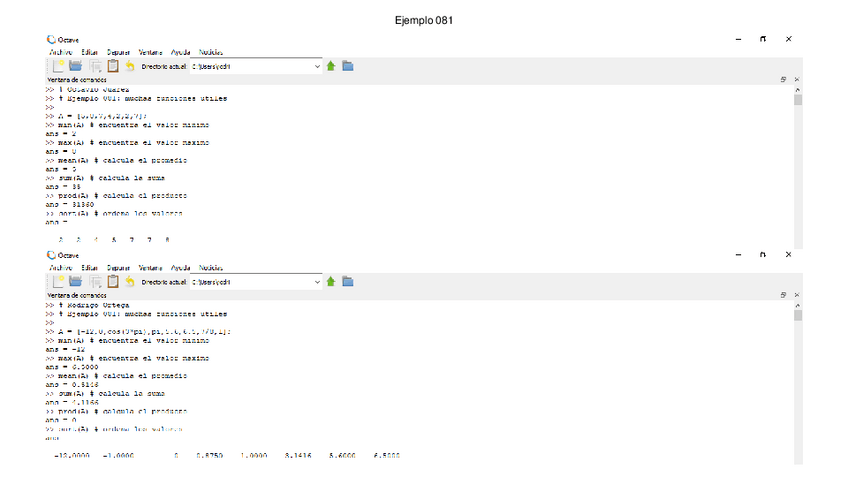Click Undo arrow icon in lower Octave toolbar

pos(130,281)
